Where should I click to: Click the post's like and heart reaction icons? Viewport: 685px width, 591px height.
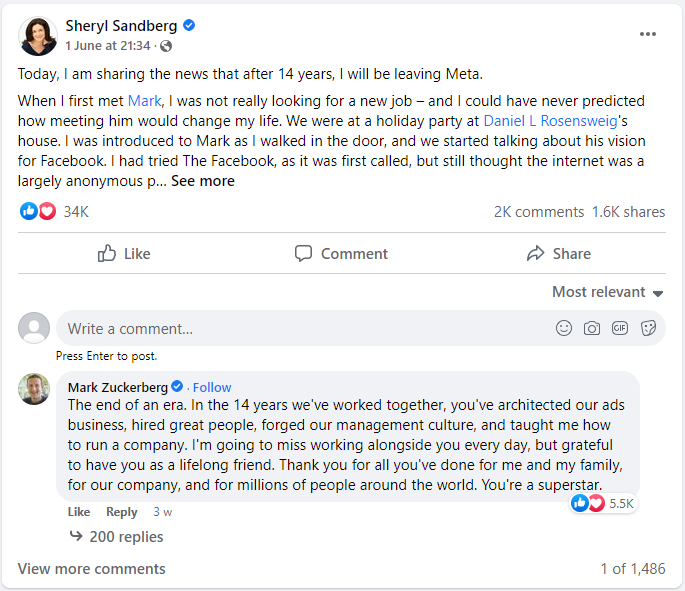(38, 211)
